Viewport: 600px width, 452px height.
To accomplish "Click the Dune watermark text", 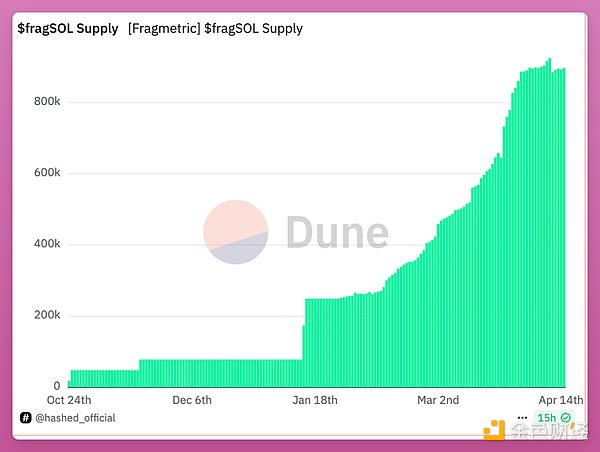I will (337, 233).
